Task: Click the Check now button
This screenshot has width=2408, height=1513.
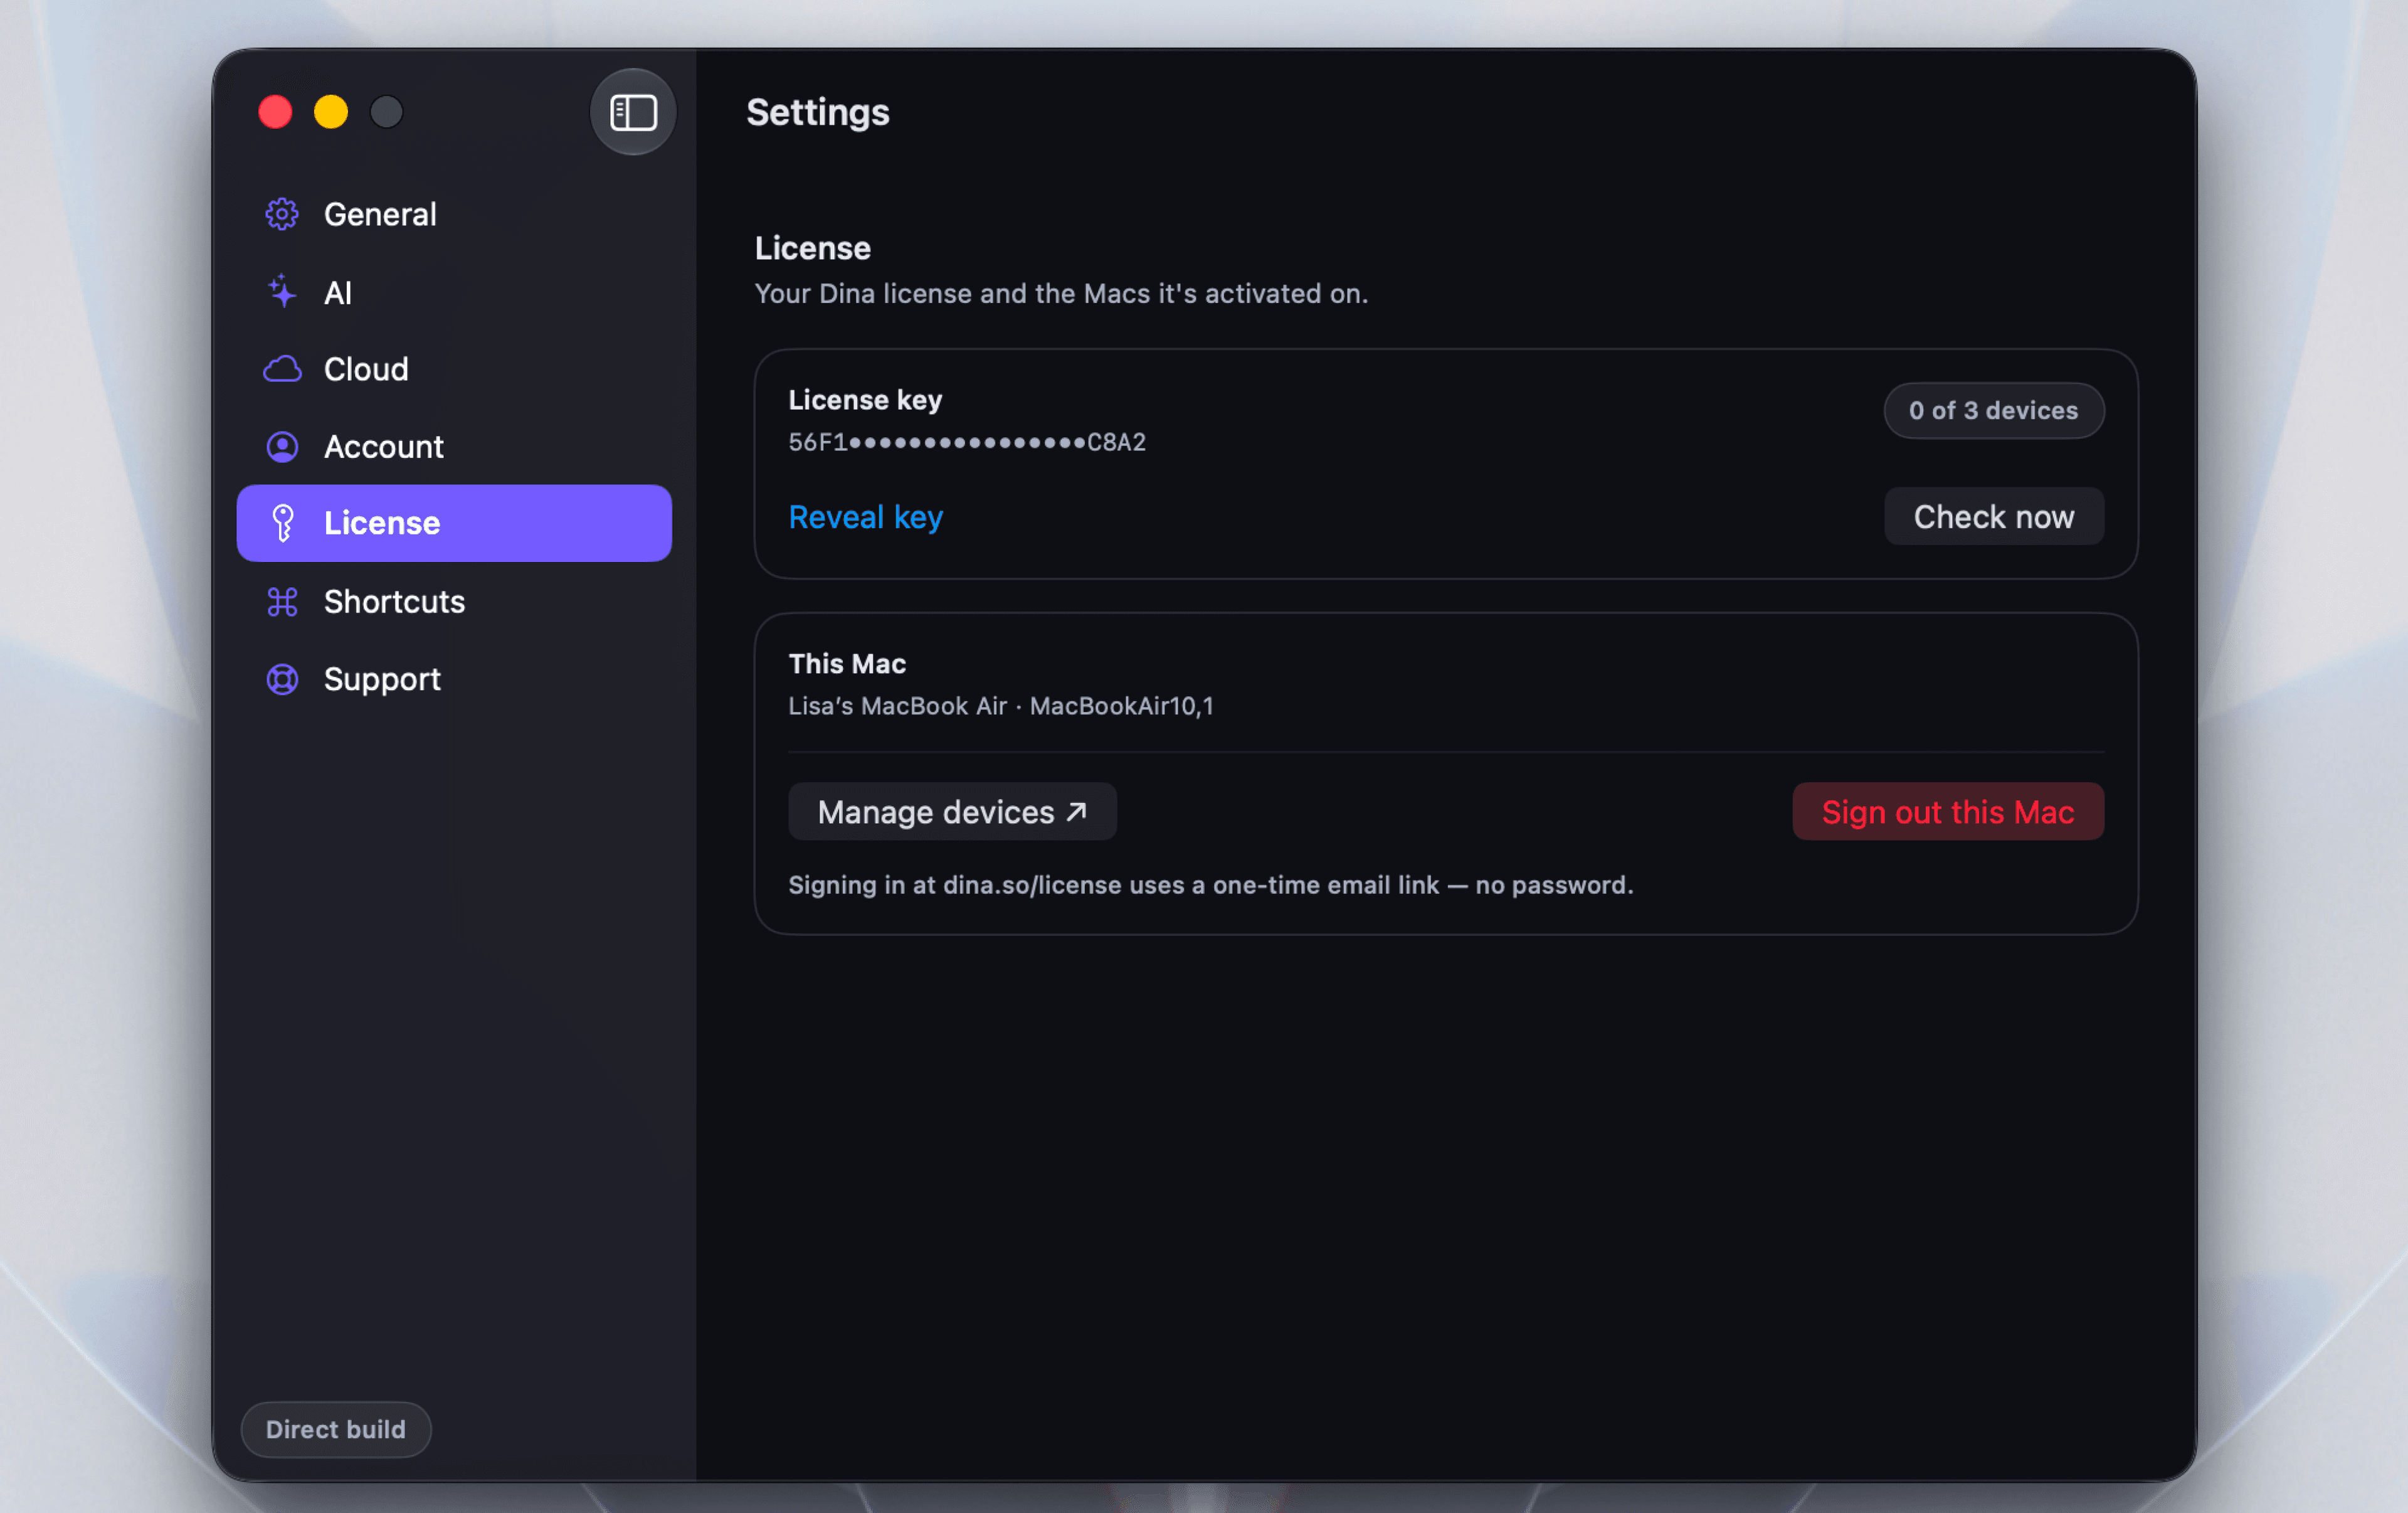Action: coord(1993,516)
